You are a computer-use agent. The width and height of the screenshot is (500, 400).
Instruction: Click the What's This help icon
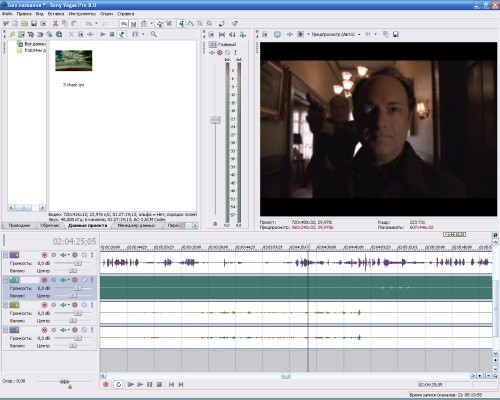(235, 23)
